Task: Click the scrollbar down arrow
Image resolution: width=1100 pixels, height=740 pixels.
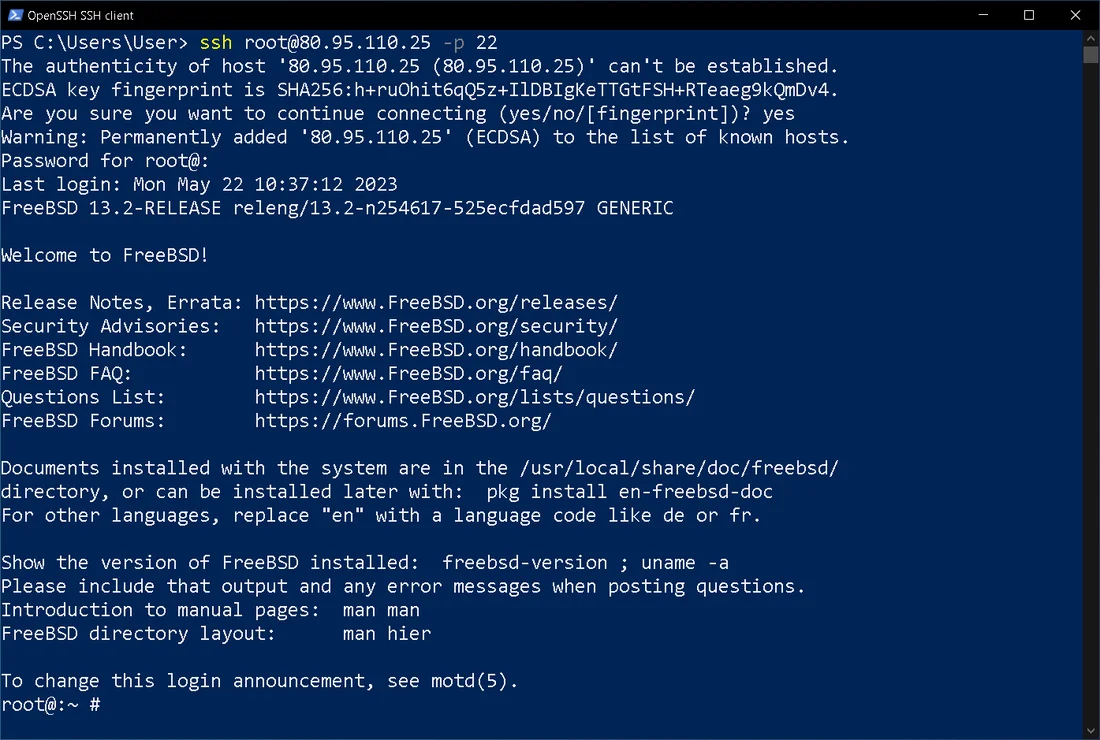Action: (x=1091, y=731)
